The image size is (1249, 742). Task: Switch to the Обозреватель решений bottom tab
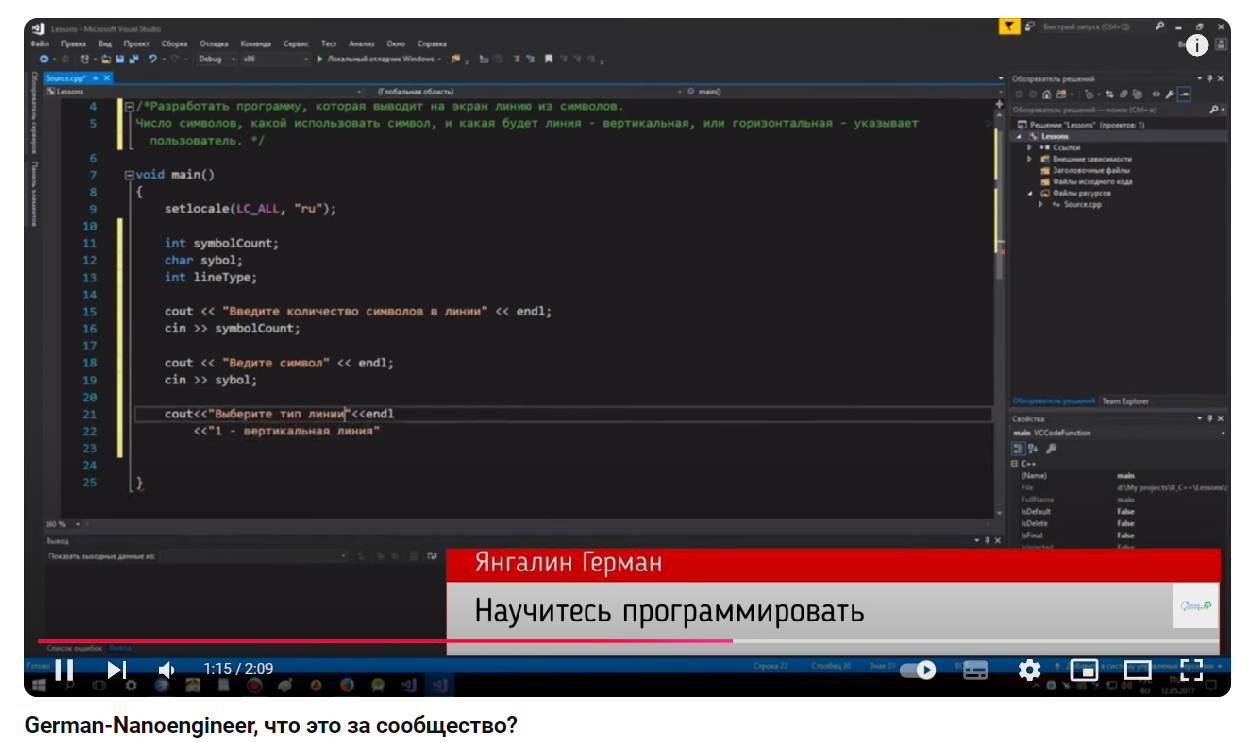pos(1053,401)
